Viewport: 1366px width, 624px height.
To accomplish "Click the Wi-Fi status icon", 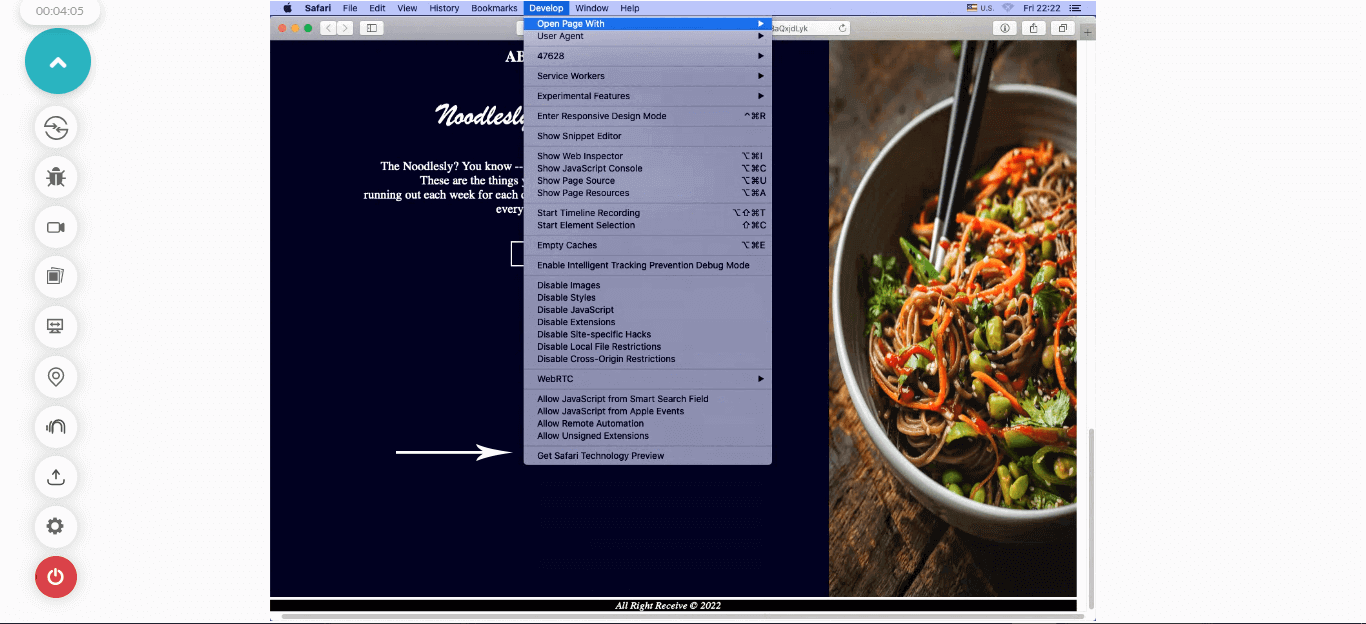I will [x=1007, y=8].
